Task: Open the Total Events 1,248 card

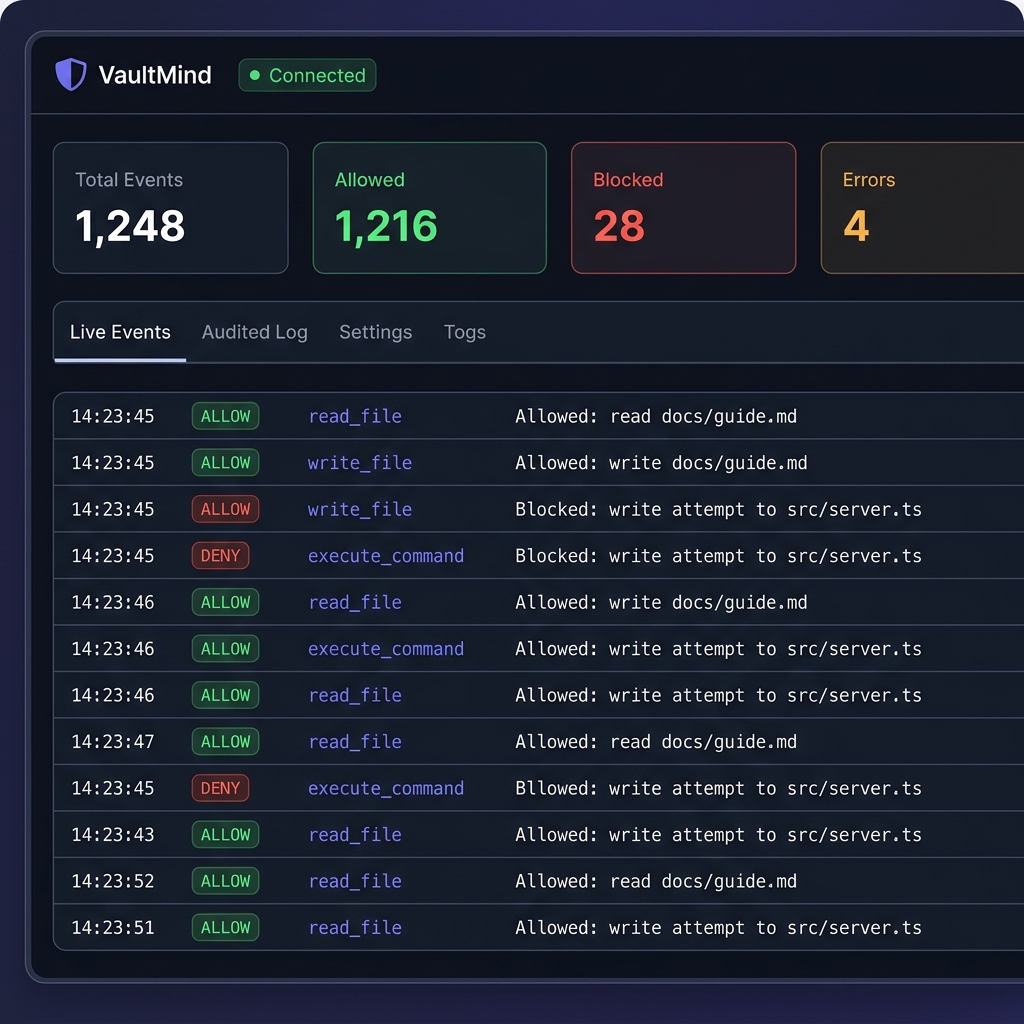Action: point(170,208)
